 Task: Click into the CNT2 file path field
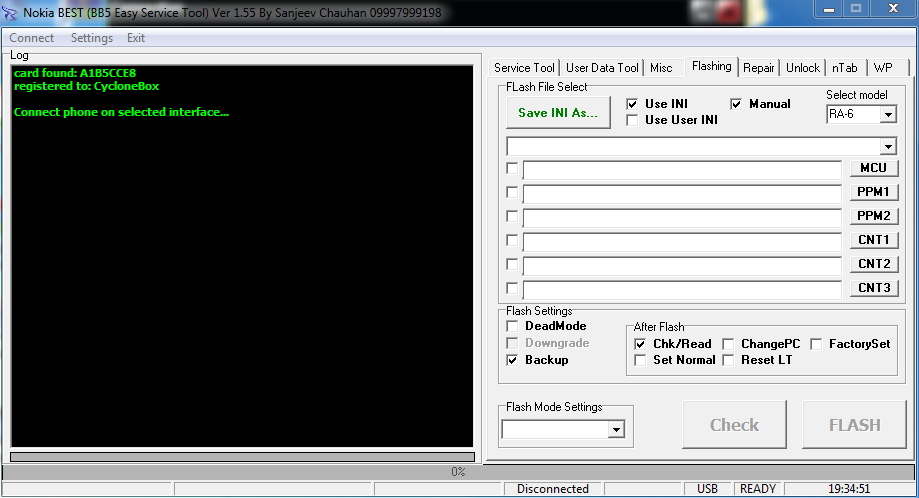(682, 267)
